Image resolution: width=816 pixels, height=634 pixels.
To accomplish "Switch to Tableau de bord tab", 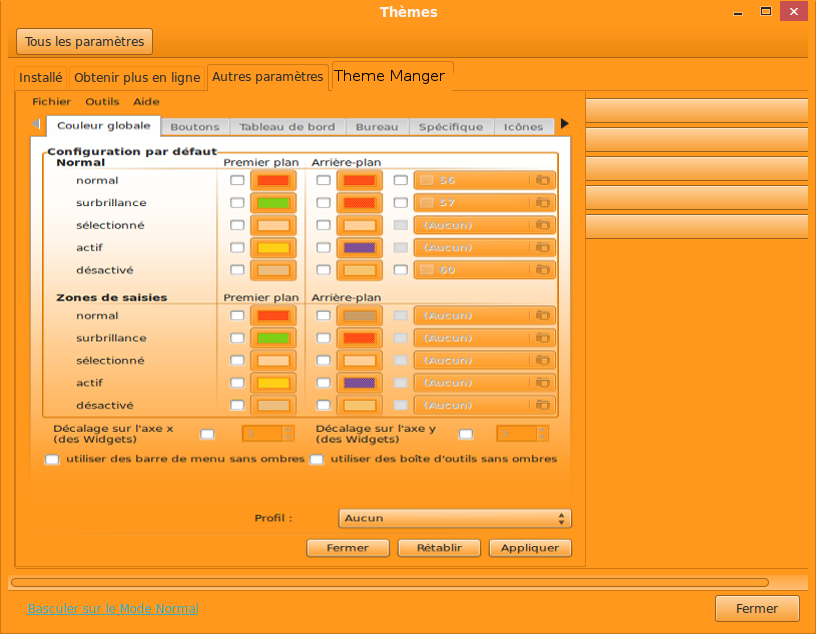I will (287, 126).
